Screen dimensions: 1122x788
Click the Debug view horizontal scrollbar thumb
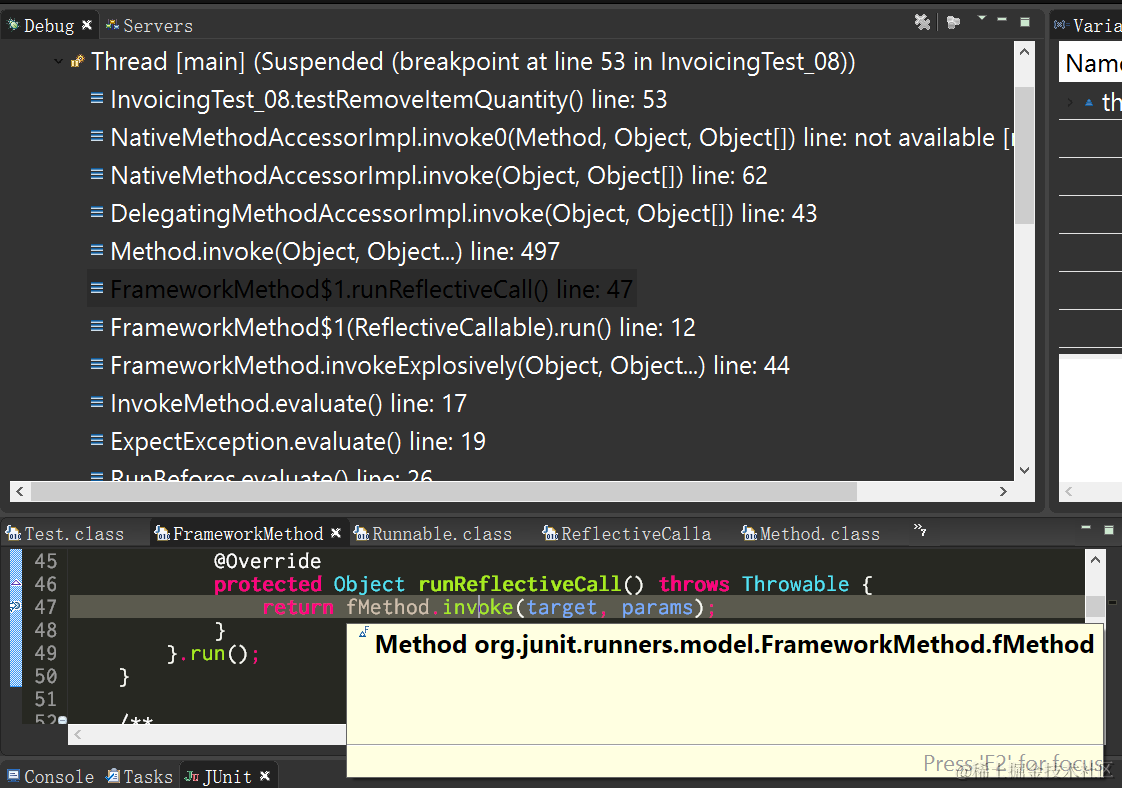pyautogui.click(x=444, y=491)
